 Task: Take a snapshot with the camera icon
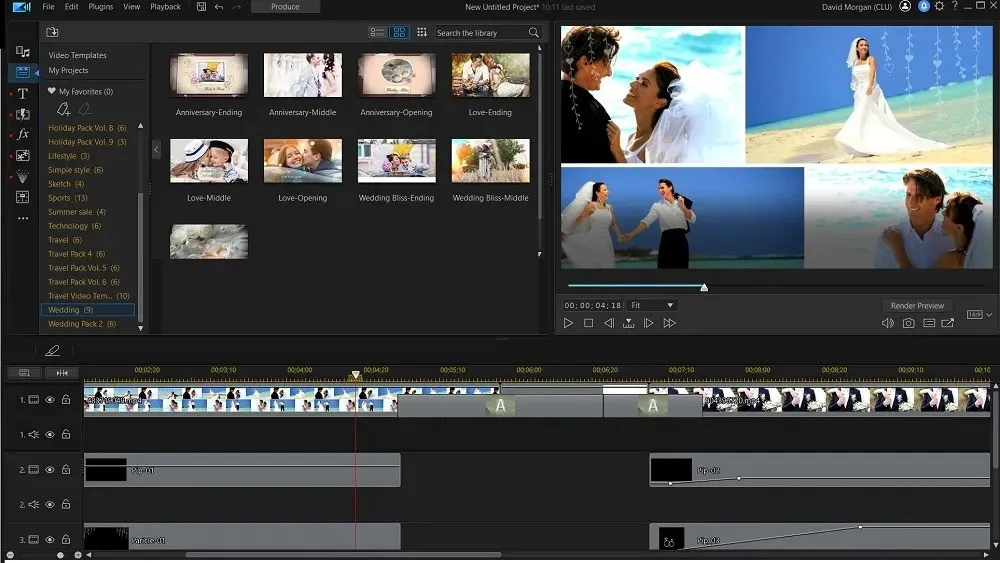[x=908, y=323]
